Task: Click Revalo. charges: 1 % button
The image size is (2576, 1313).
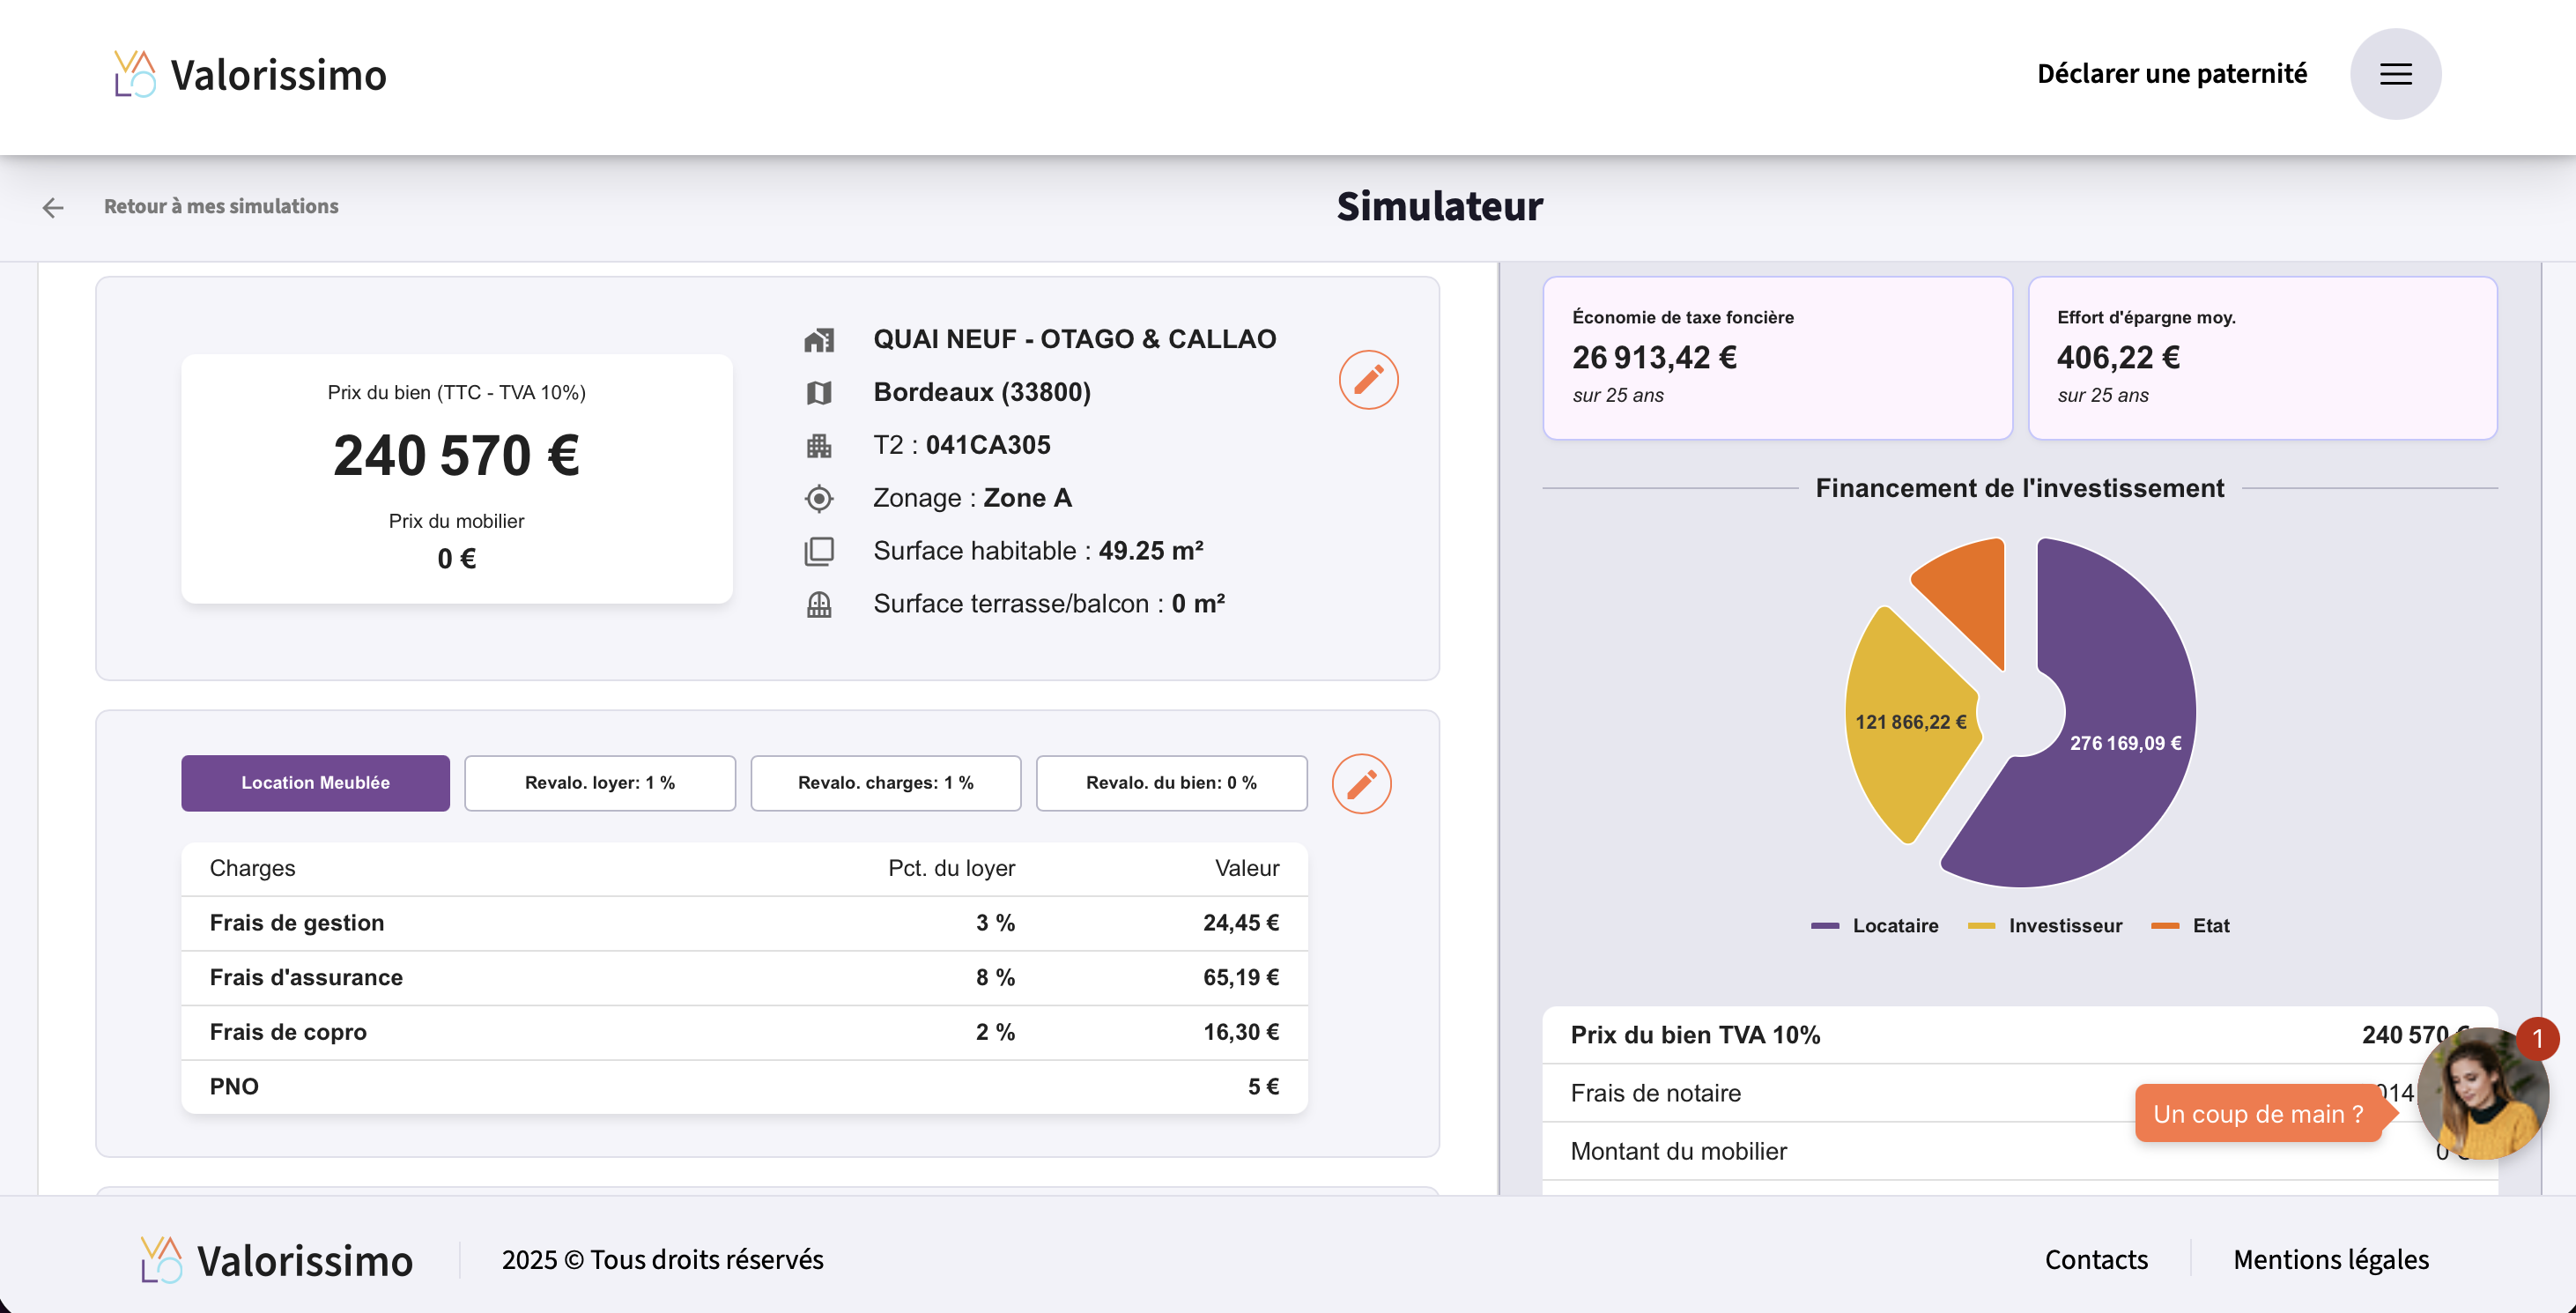Action: coord(885,783)
